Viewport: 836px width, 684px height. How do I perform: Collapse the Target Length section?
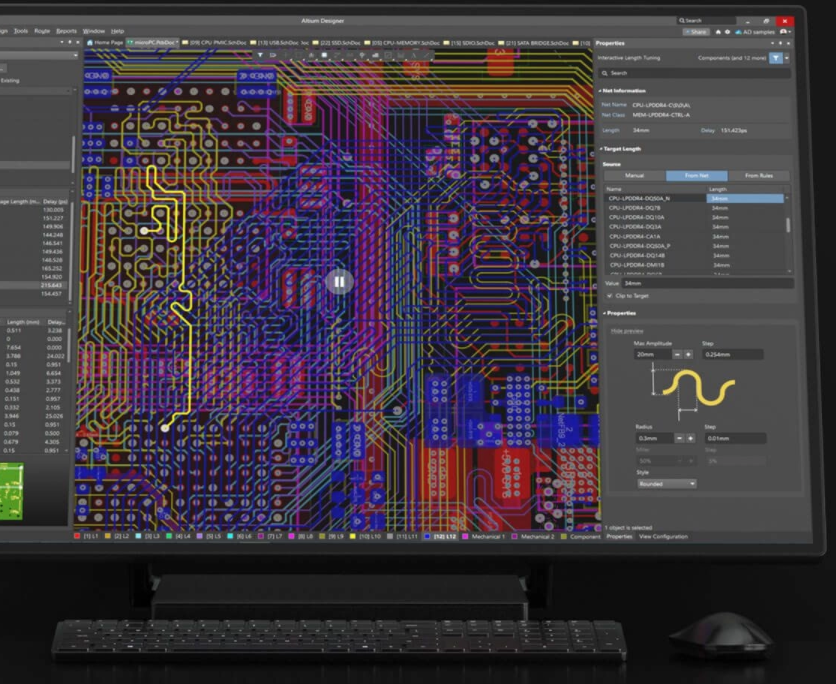601,149
